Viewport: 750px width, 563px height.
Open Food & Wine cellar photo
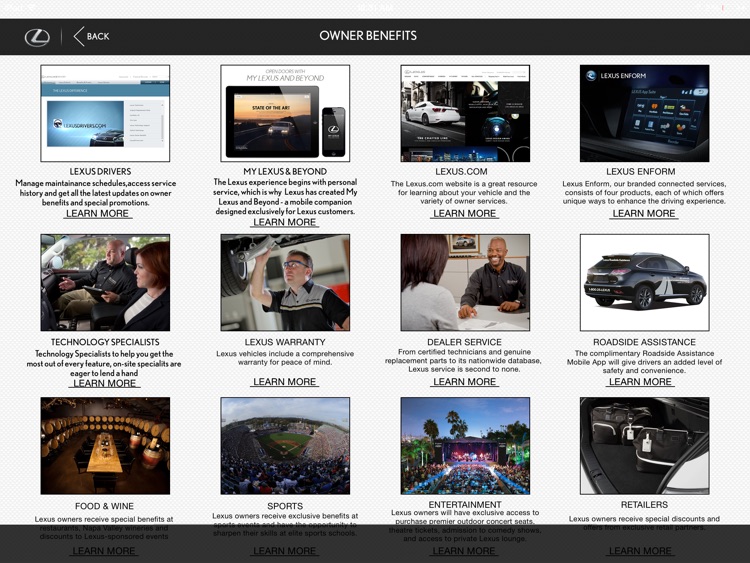(105, 446)
